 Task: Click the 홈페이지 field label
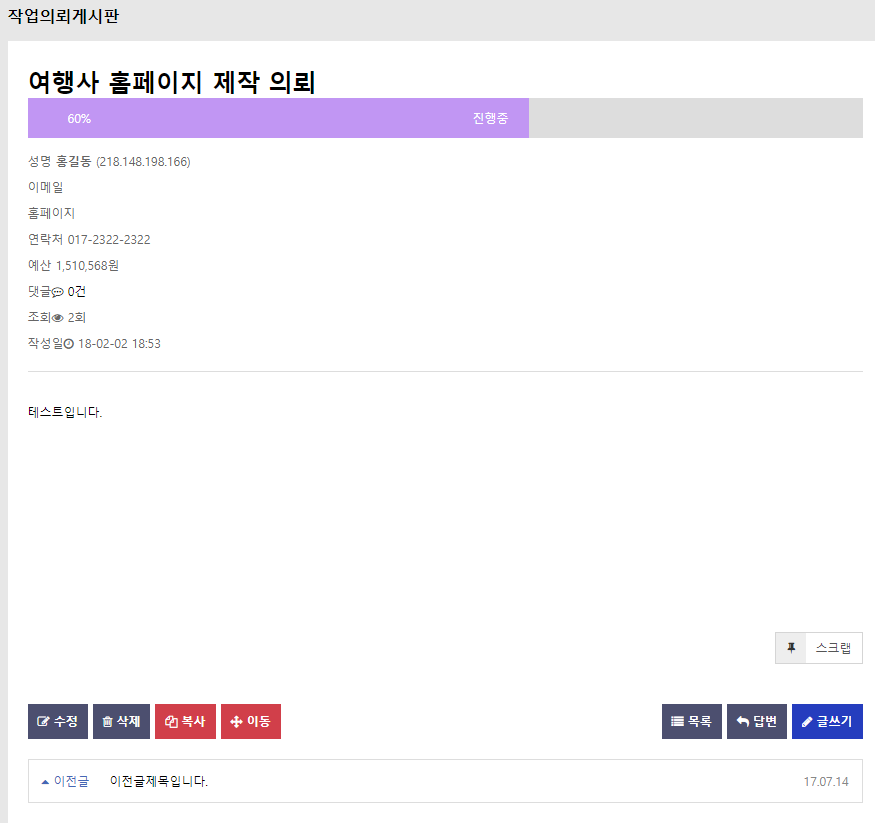pos(51,213)
